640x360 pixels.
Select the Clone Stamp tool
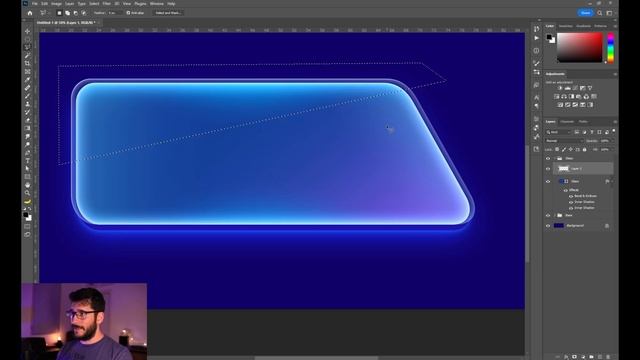(x=27, y=104)
